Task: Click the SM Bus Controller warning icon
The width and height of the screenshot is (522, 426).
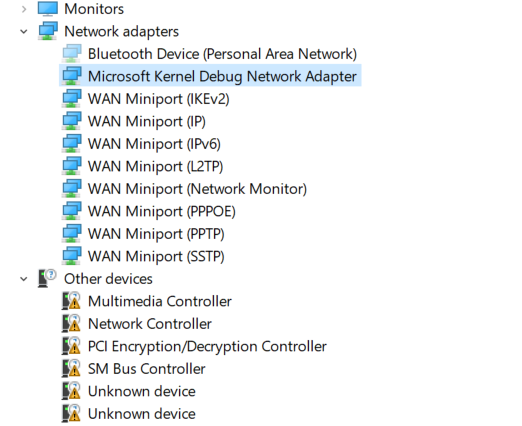Action: [71, 368]
